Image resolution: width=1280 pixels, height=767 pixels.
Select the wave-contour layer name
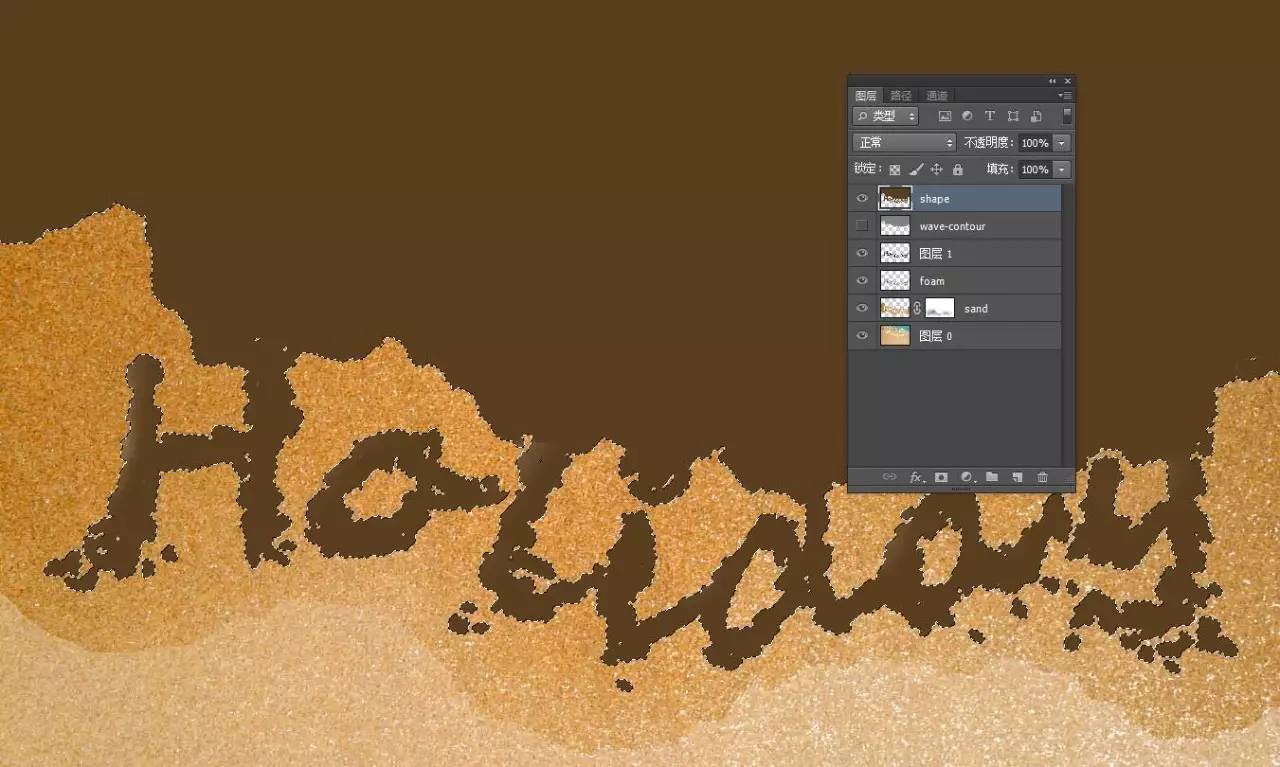click(952, 226)
